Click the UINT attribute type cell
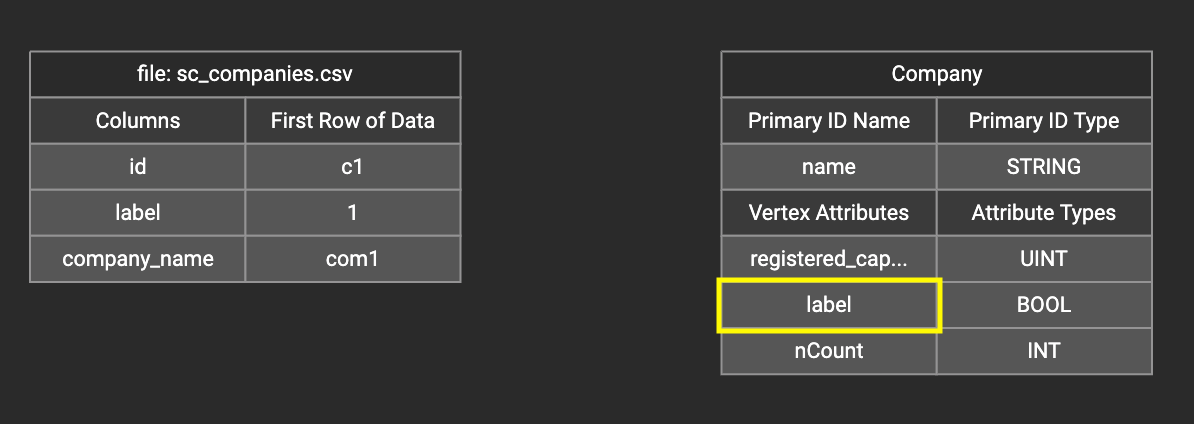This screenshot has width=1194, height=424. point(1044,259)
